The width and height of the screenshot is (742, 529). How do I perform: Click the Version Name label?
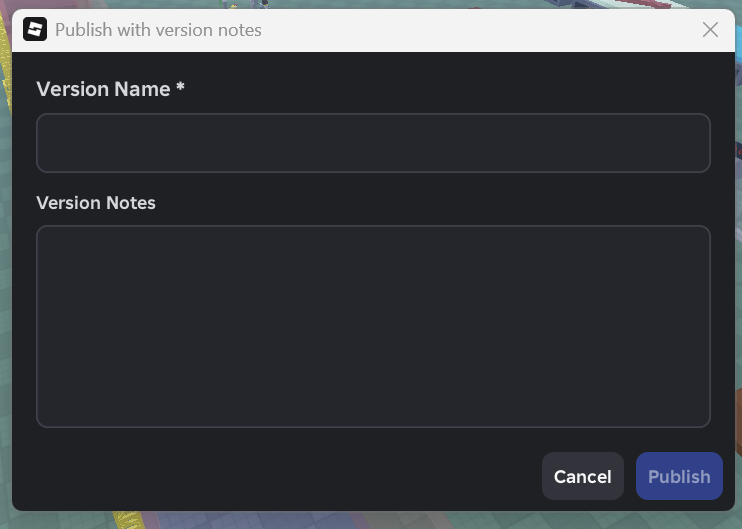pyautogui.click(x=103, y=89)
